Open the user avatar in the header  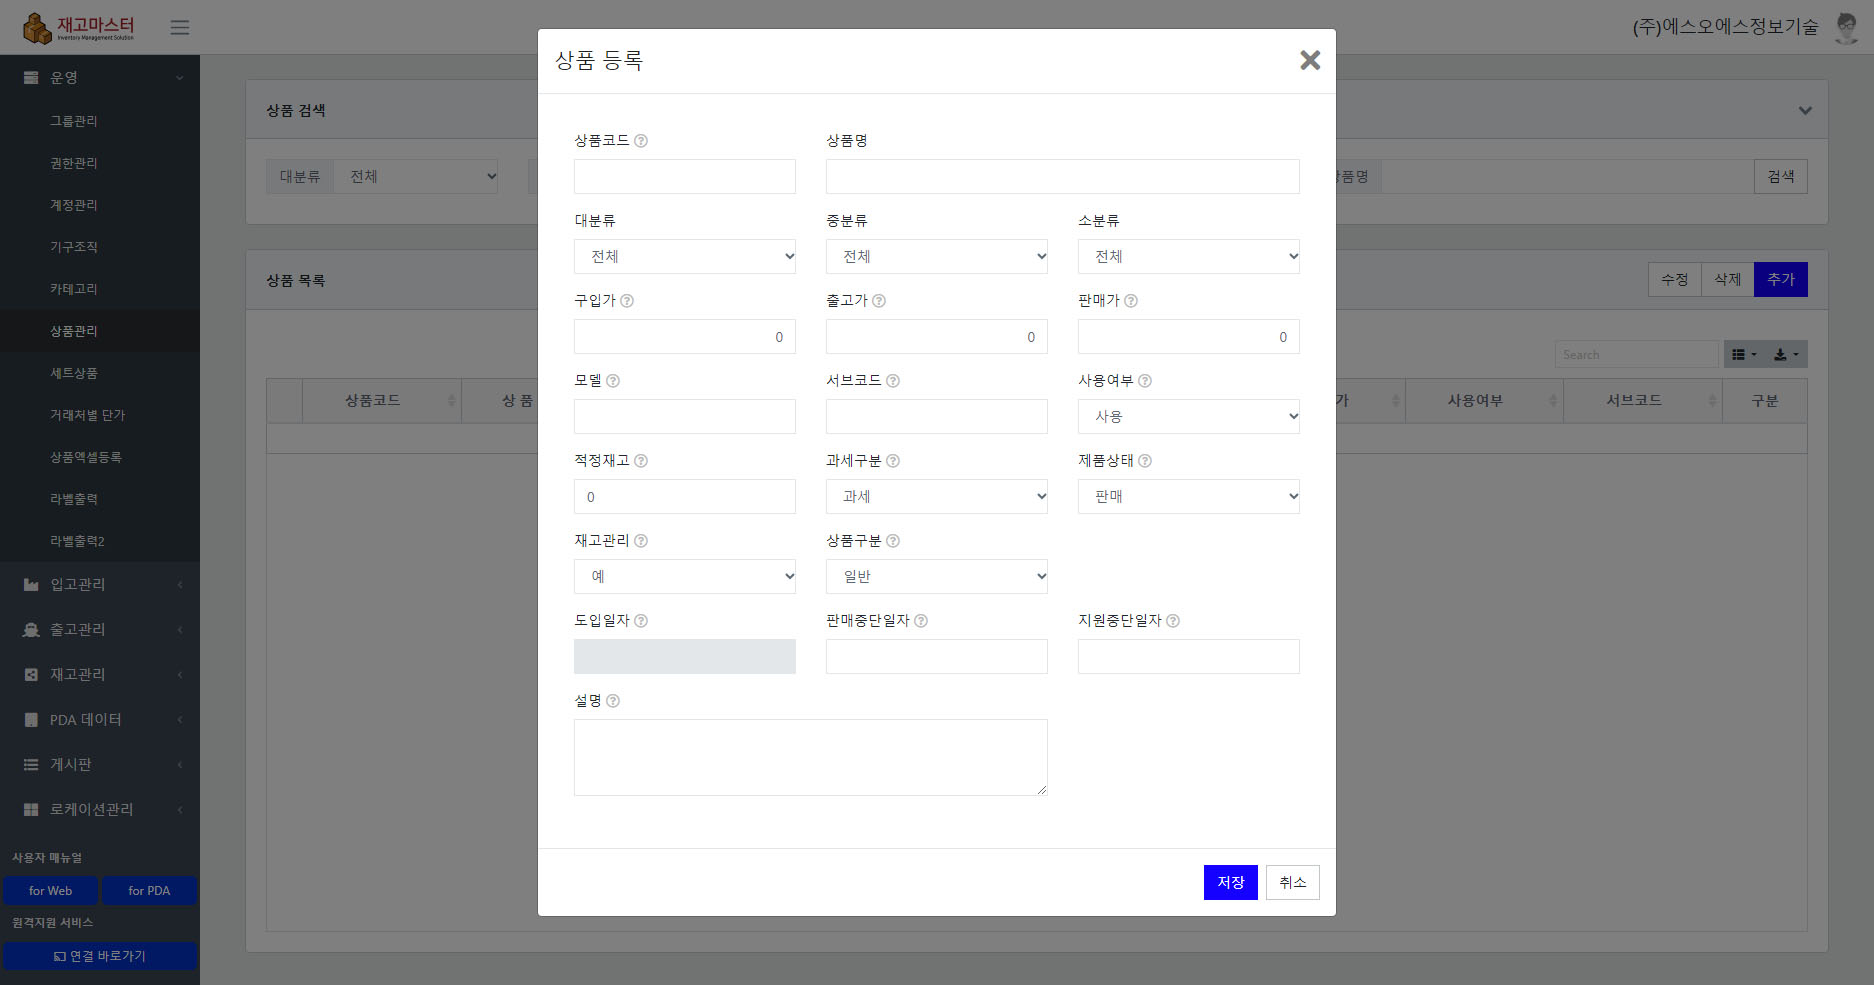(x=1846, y=28)
